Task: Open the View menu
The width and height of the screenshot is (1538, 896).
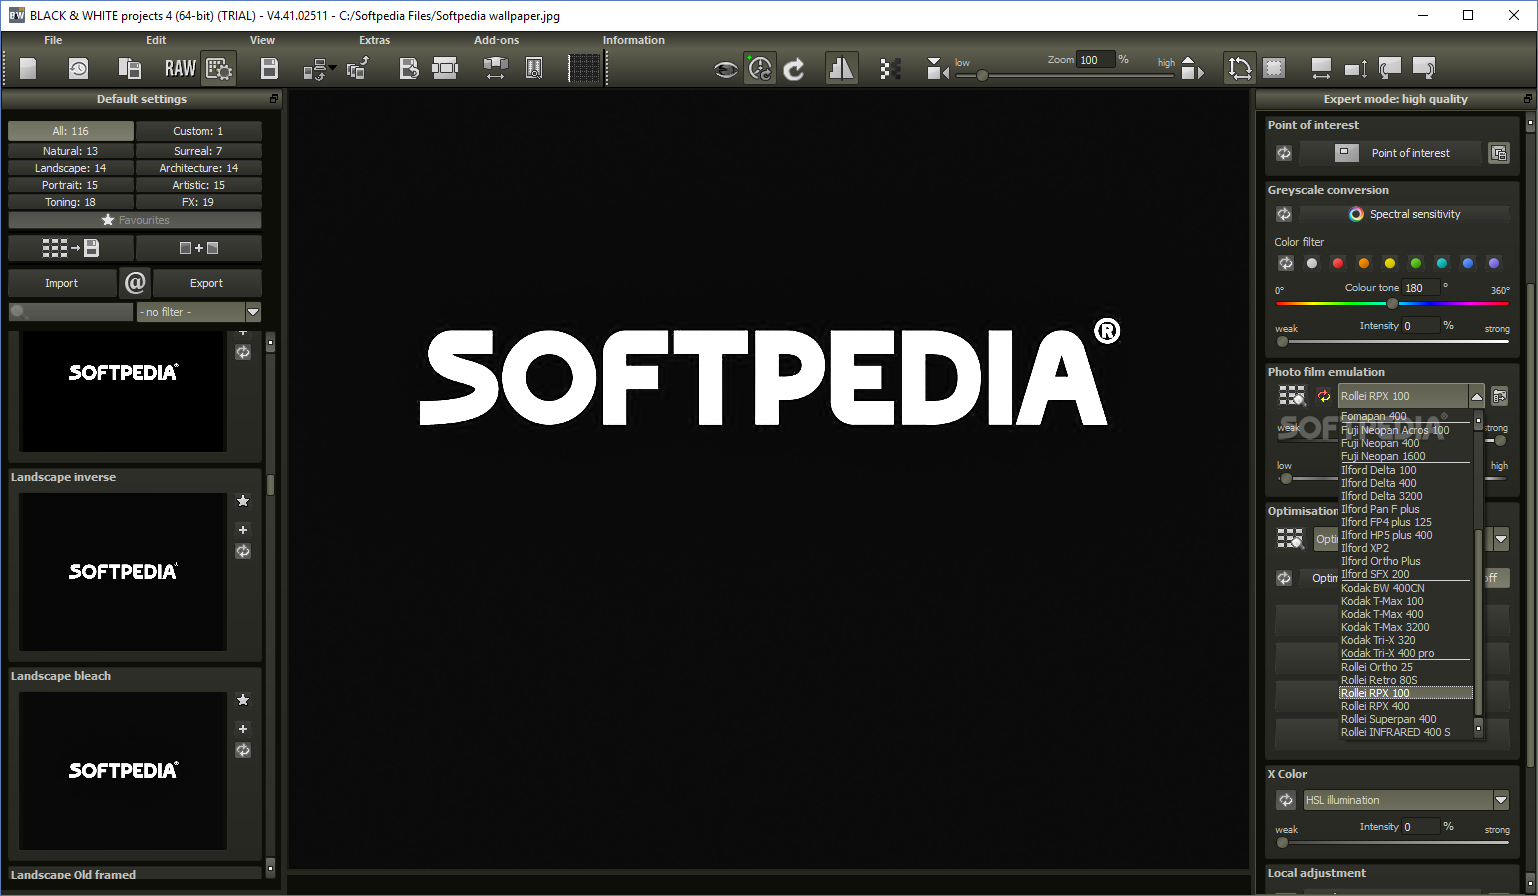Action: tap(262, 40)
